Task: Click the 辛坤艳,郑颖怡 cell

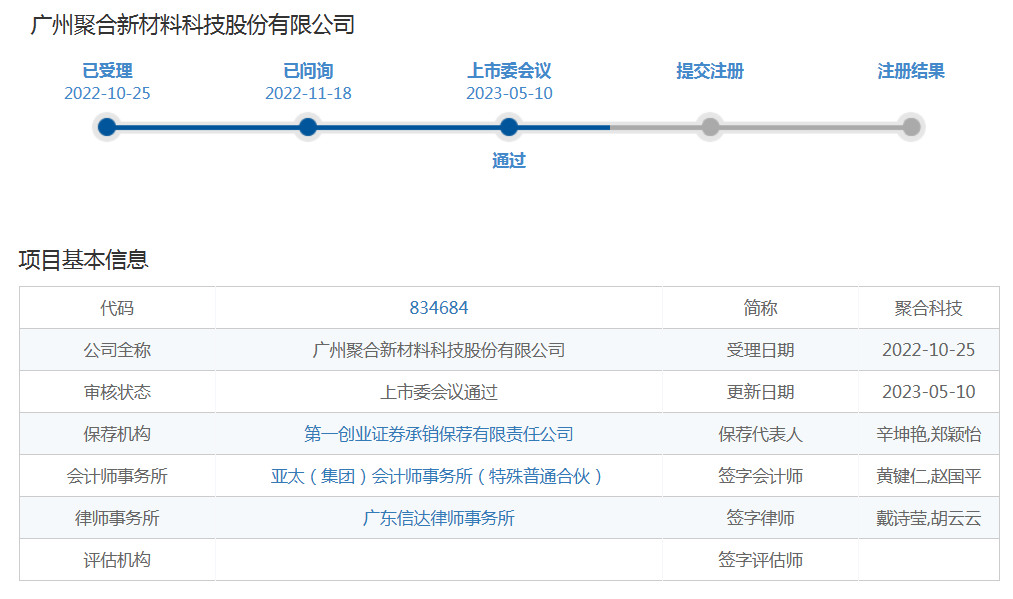Action: [928, 434]
